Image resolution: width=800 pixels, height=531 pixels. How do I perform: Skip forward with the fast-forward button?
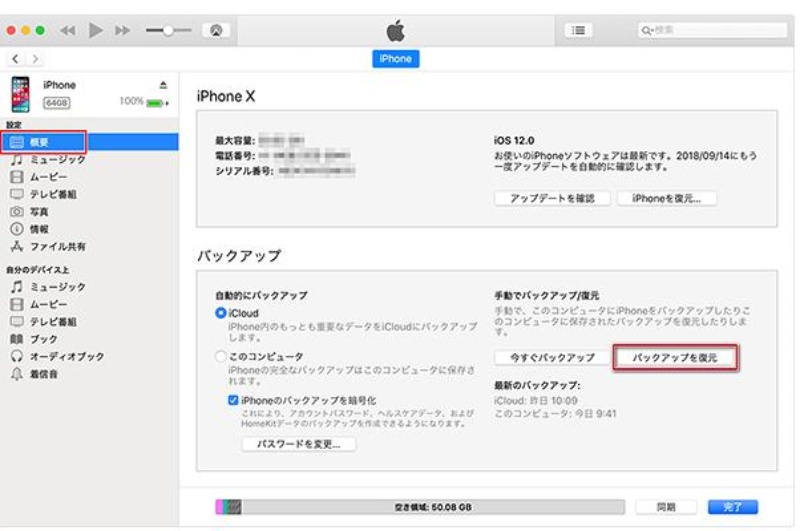click(122, 31)
